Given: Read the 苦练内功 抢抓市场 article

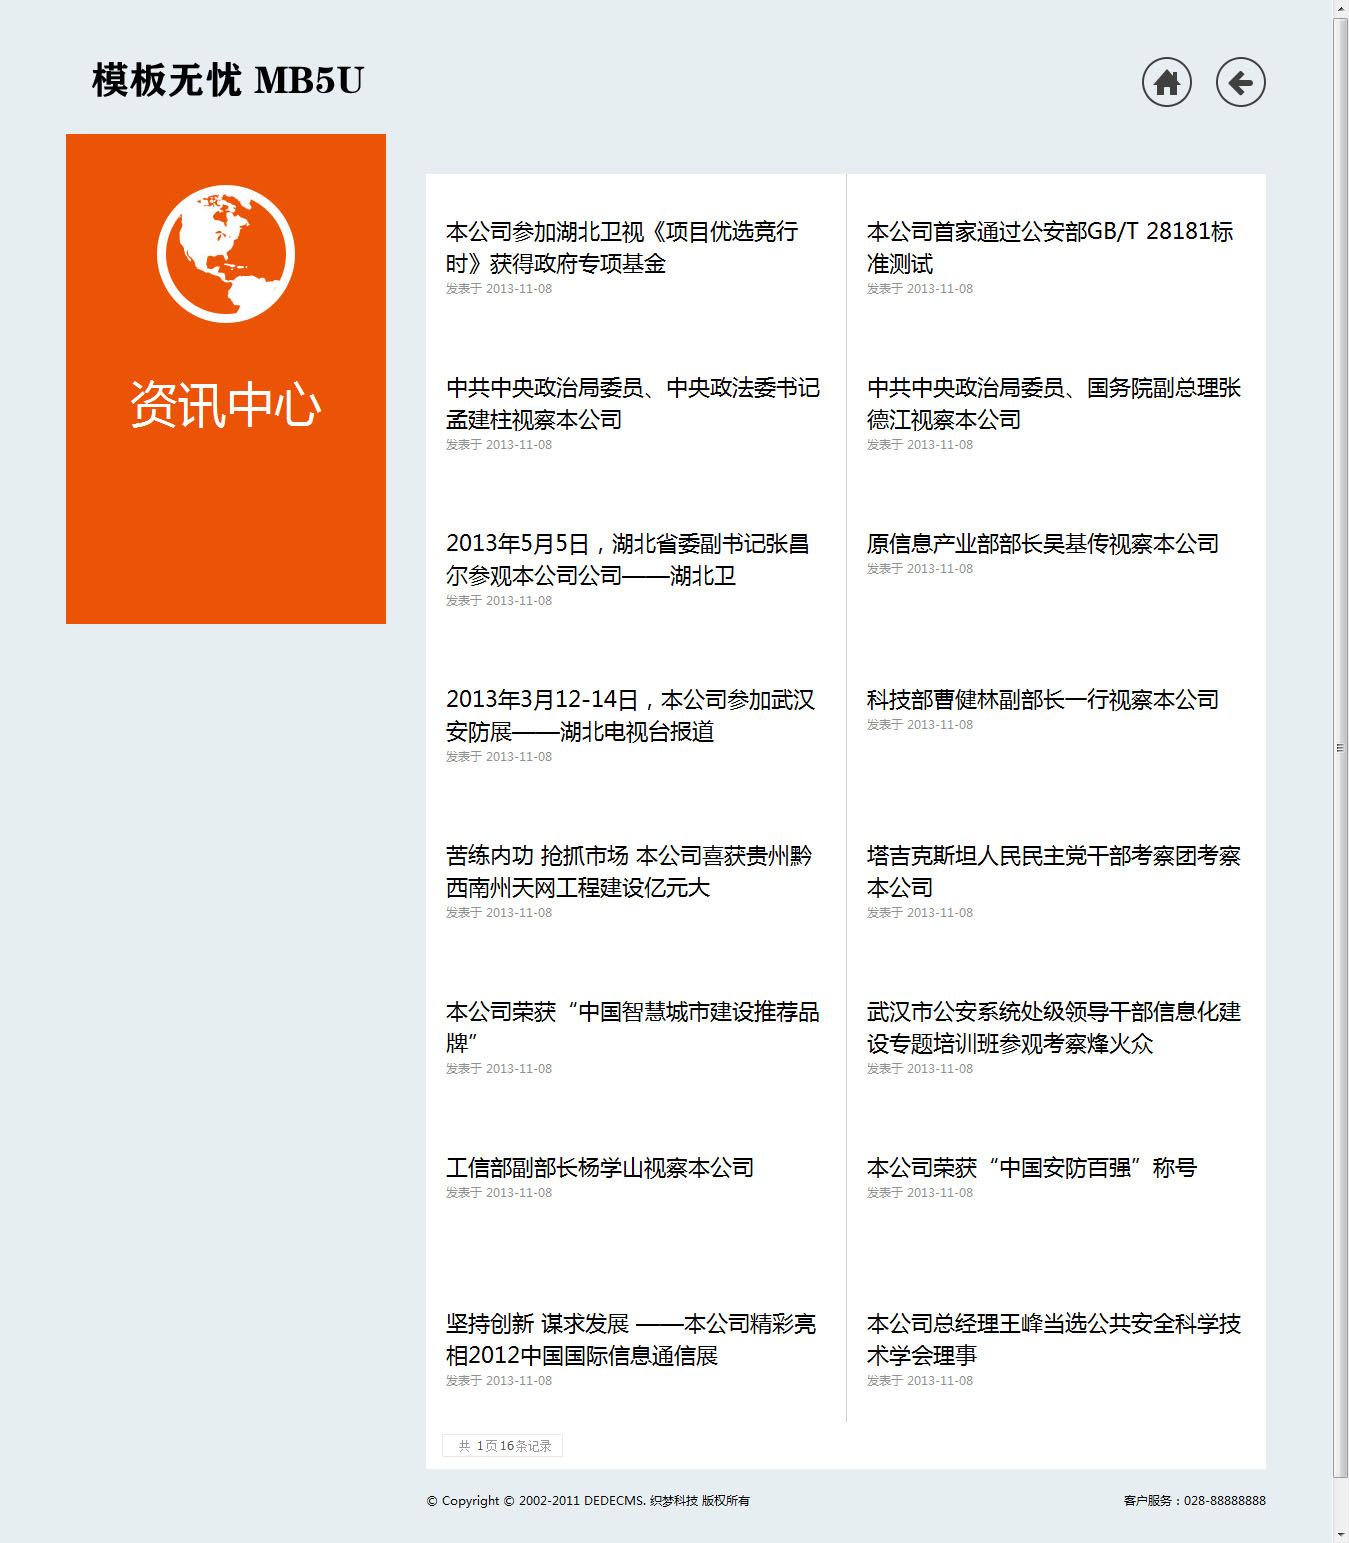Looking at the screenshot, I should (628, 871).
